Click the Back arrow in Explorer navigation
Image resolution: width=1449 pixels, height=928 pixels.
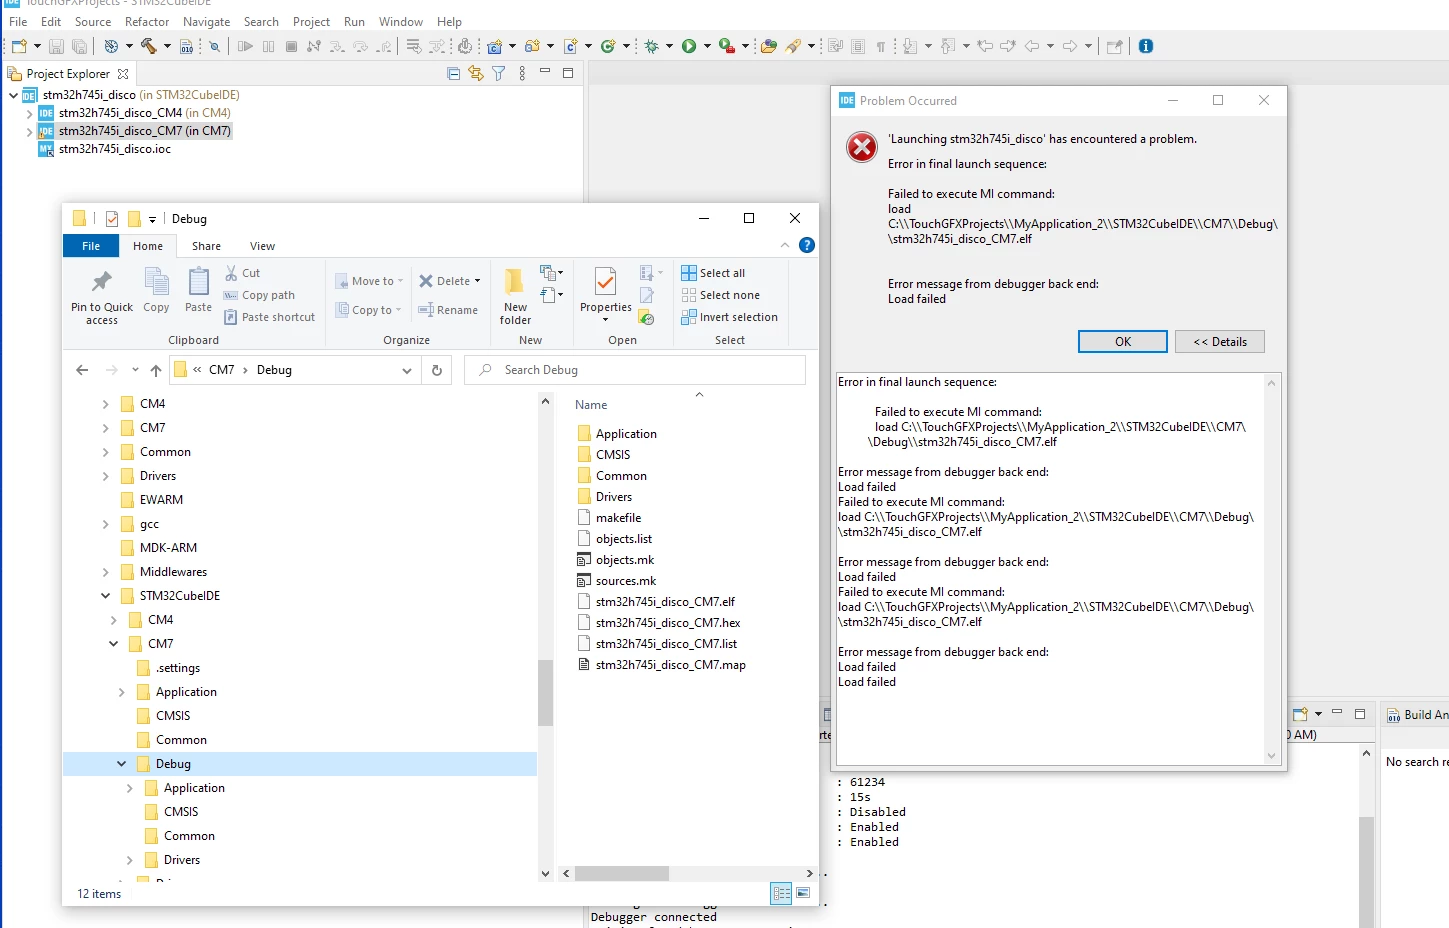click(x=82, y=370)
